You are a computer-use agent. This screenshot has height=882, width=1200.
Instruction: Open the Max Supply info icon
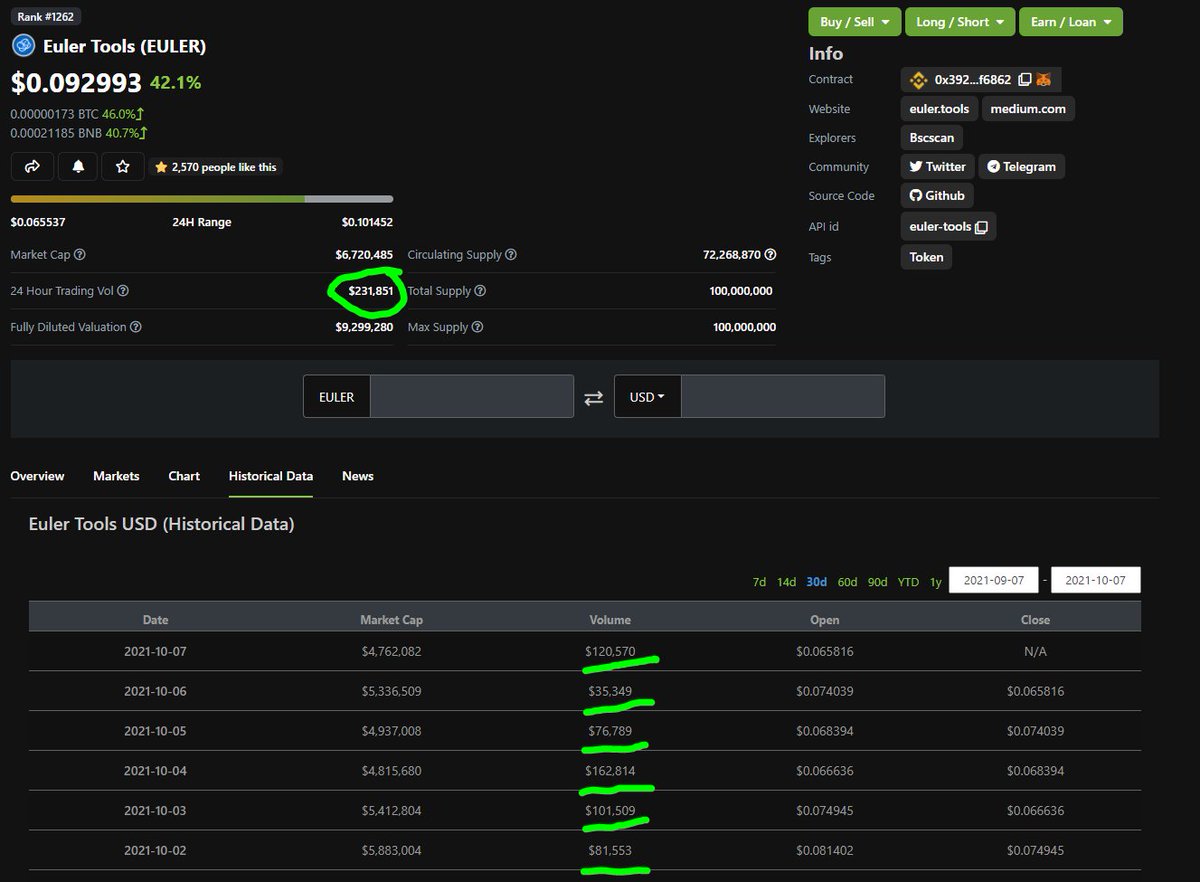[477, 327]
